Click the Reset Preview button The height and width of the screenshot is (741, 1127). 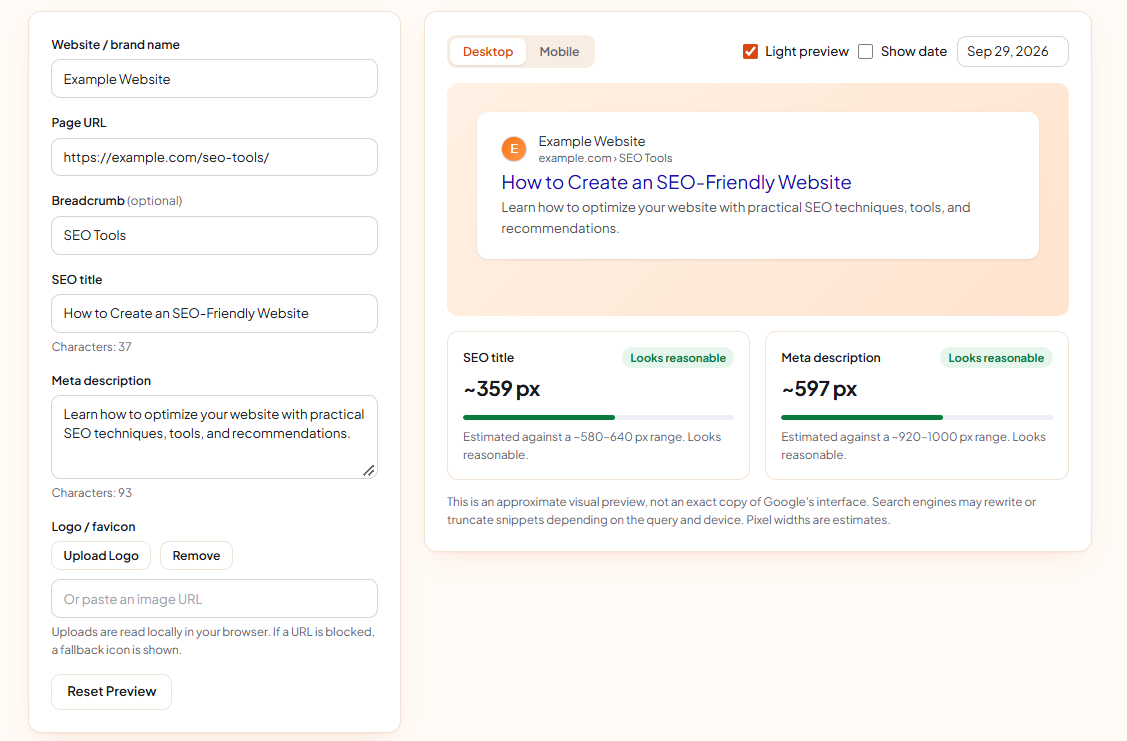pos(111,691)
